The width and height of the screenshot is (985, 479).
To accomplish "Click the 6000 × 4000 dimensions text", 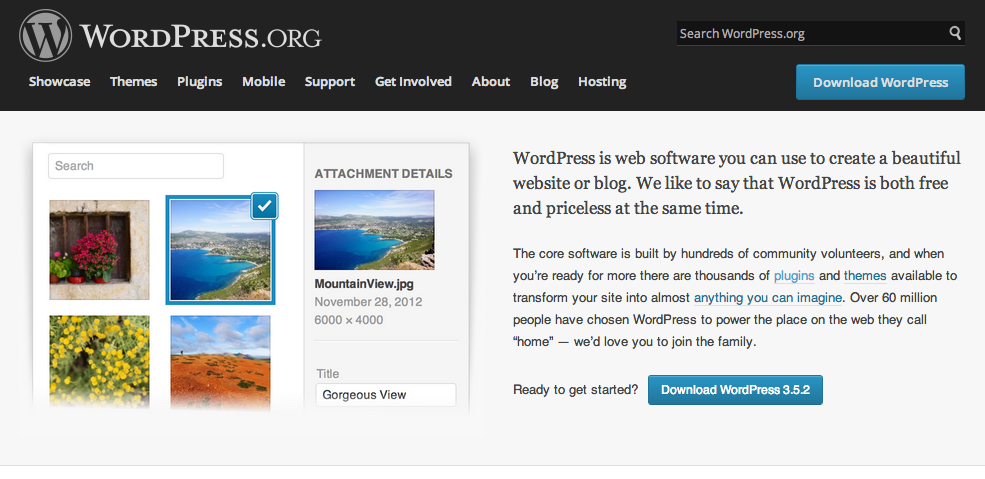I will pyautogui.click(x=349, y=320).
